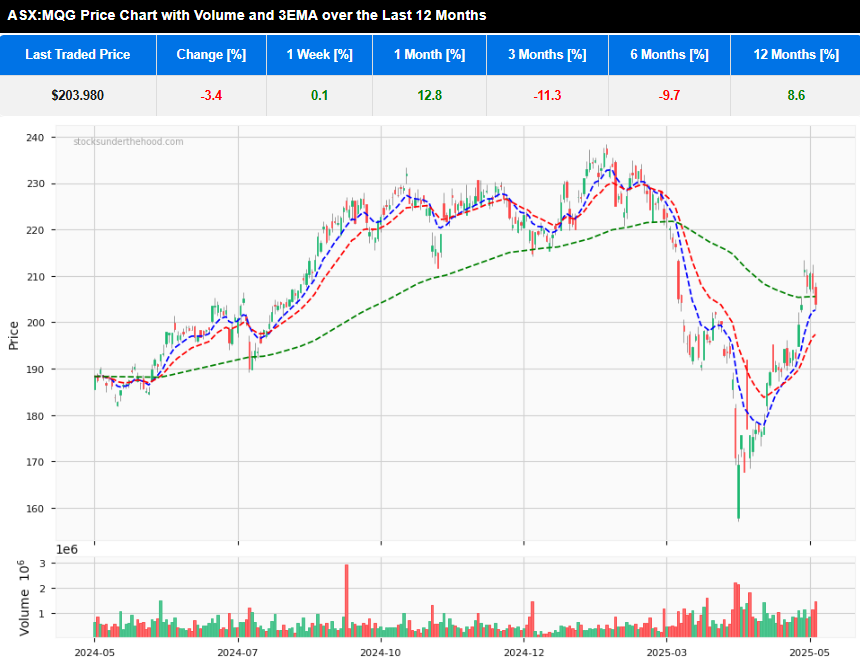The image size is (860, 665).
Task: Click the '6 Months [%]' column header
Action: pyautogui.click(x=669, y=54)
